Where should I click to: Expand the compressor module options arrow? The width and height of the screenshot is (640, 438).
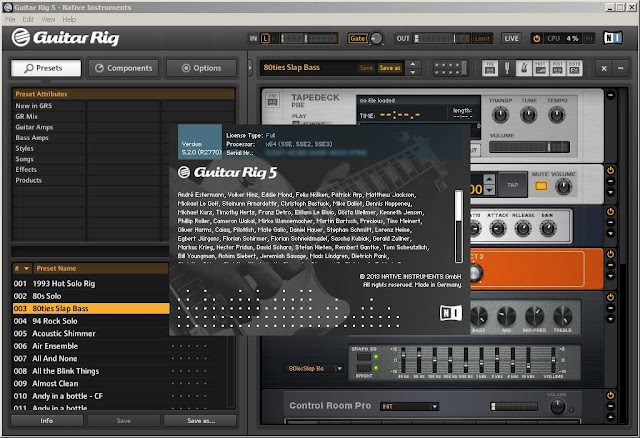pos(611,233)
